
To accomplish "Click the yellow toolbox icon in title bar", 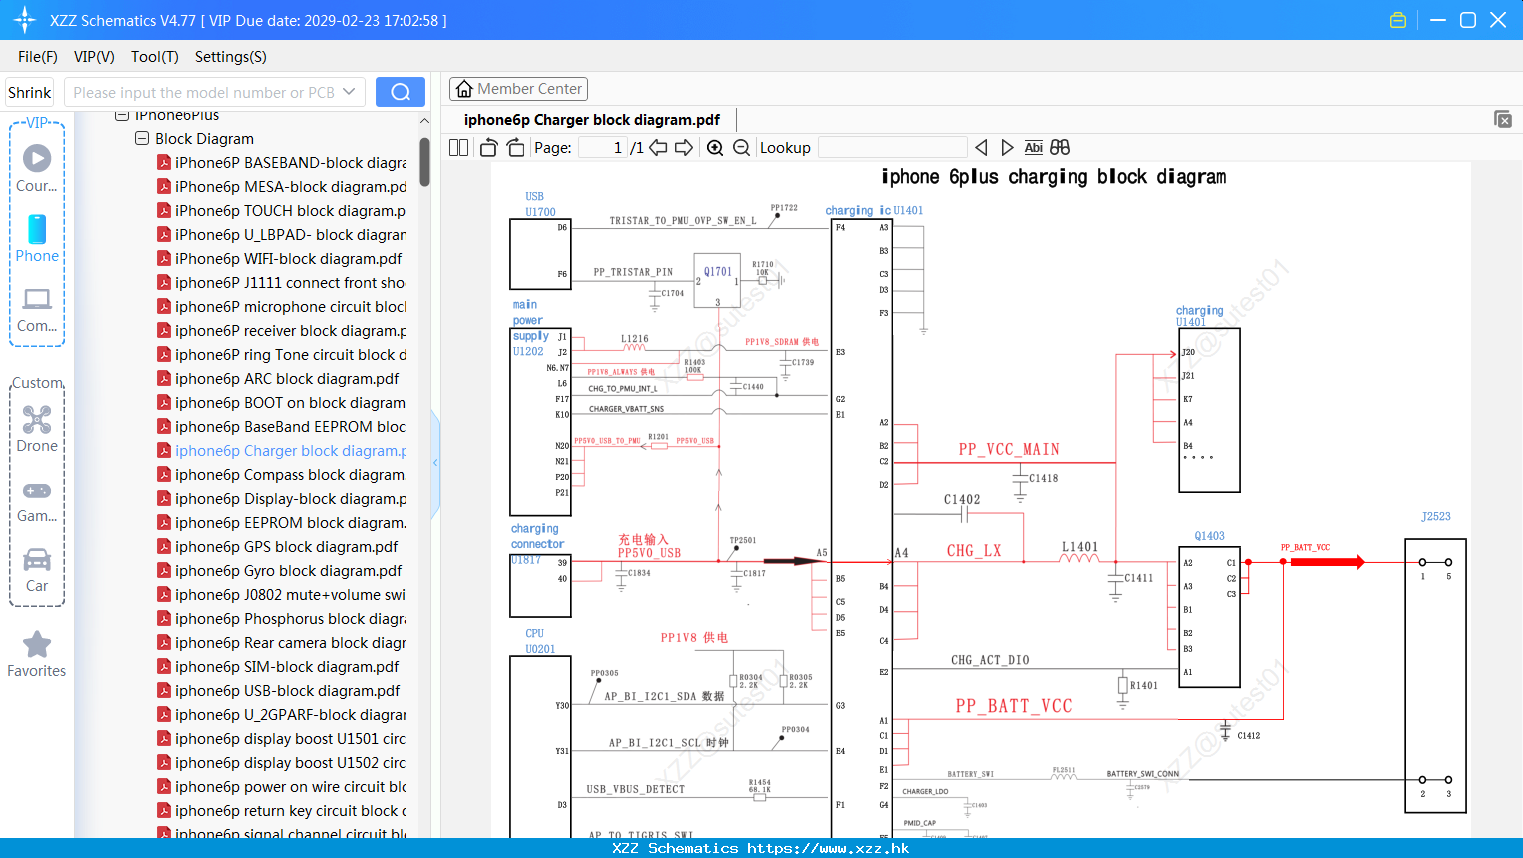I will 1398,20.
